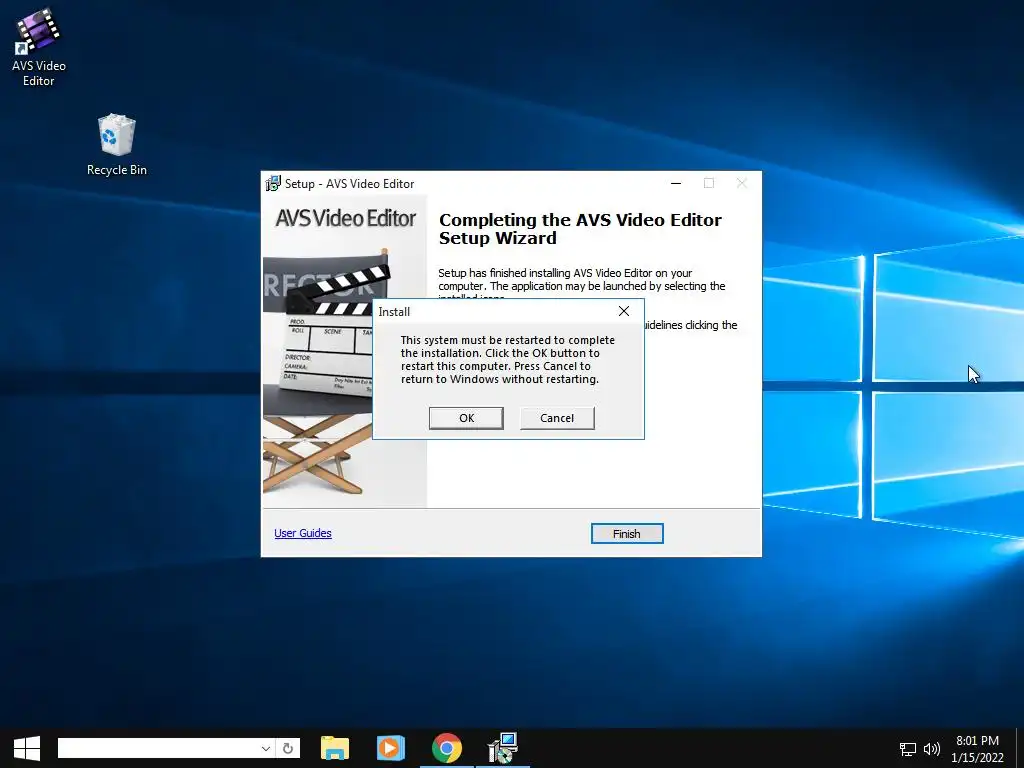Image resolution: width=1024 pixels, height=768 pixels.
Task: Open the Windows Start menu
Action: pos(26,748)
